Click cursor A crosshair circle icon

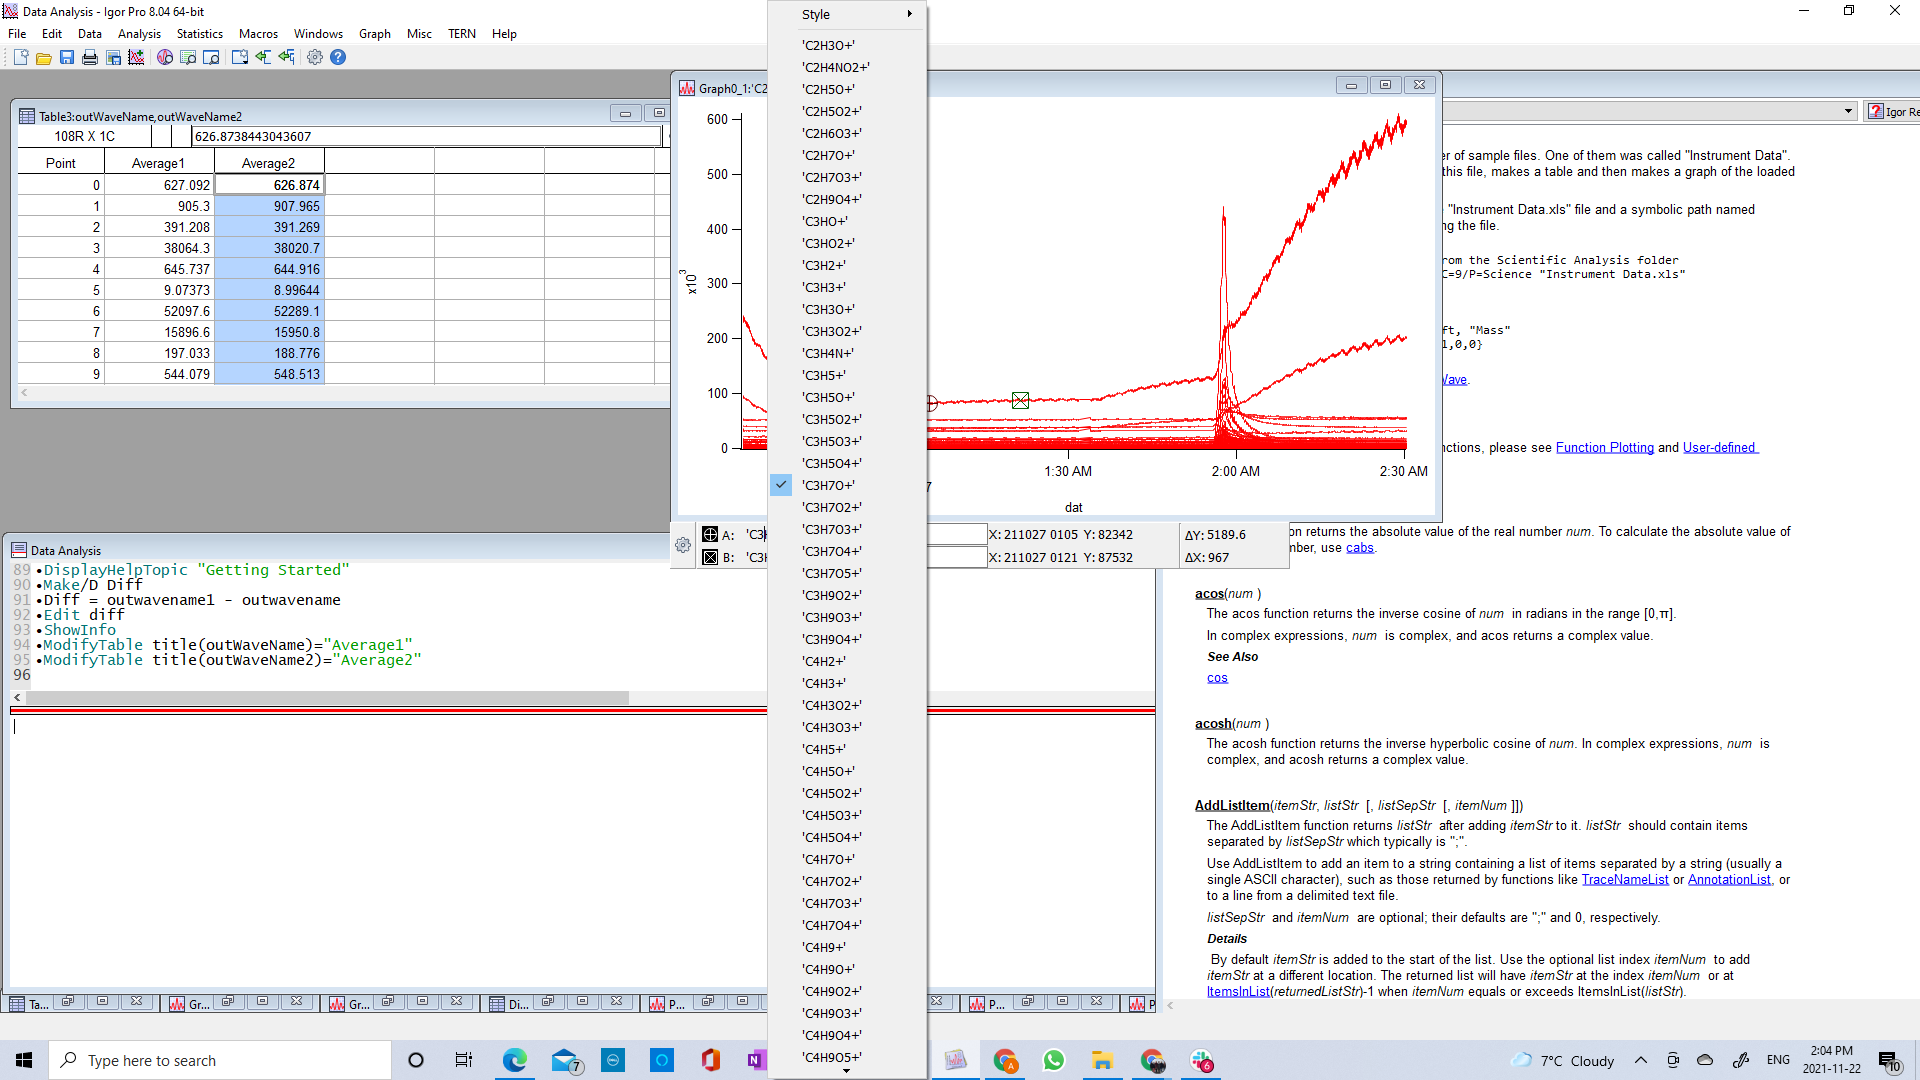(x=710, y=534)
